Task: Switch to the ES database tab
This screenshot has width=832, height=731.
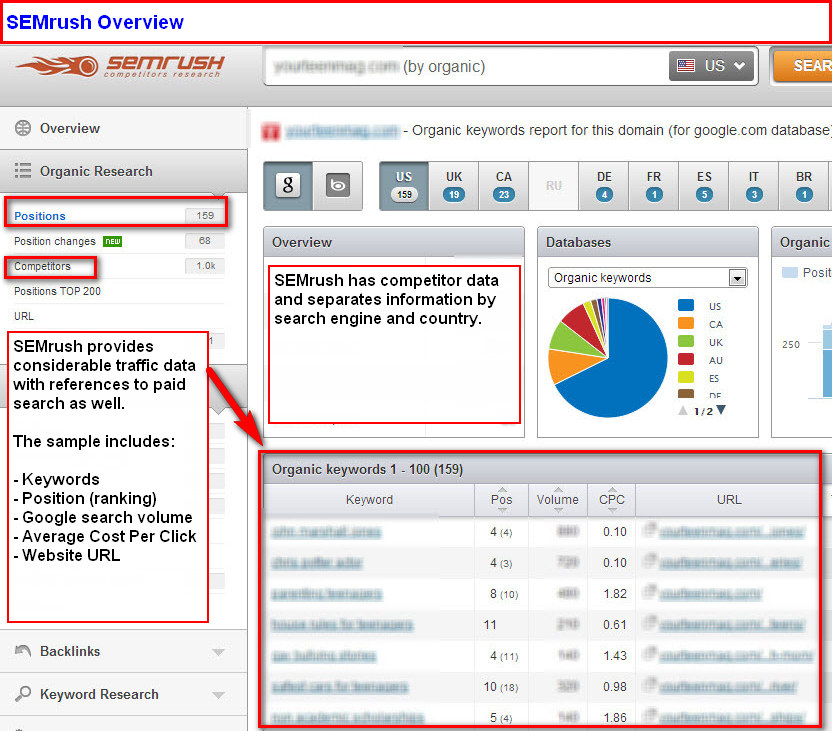Action: tap(704, 186)
